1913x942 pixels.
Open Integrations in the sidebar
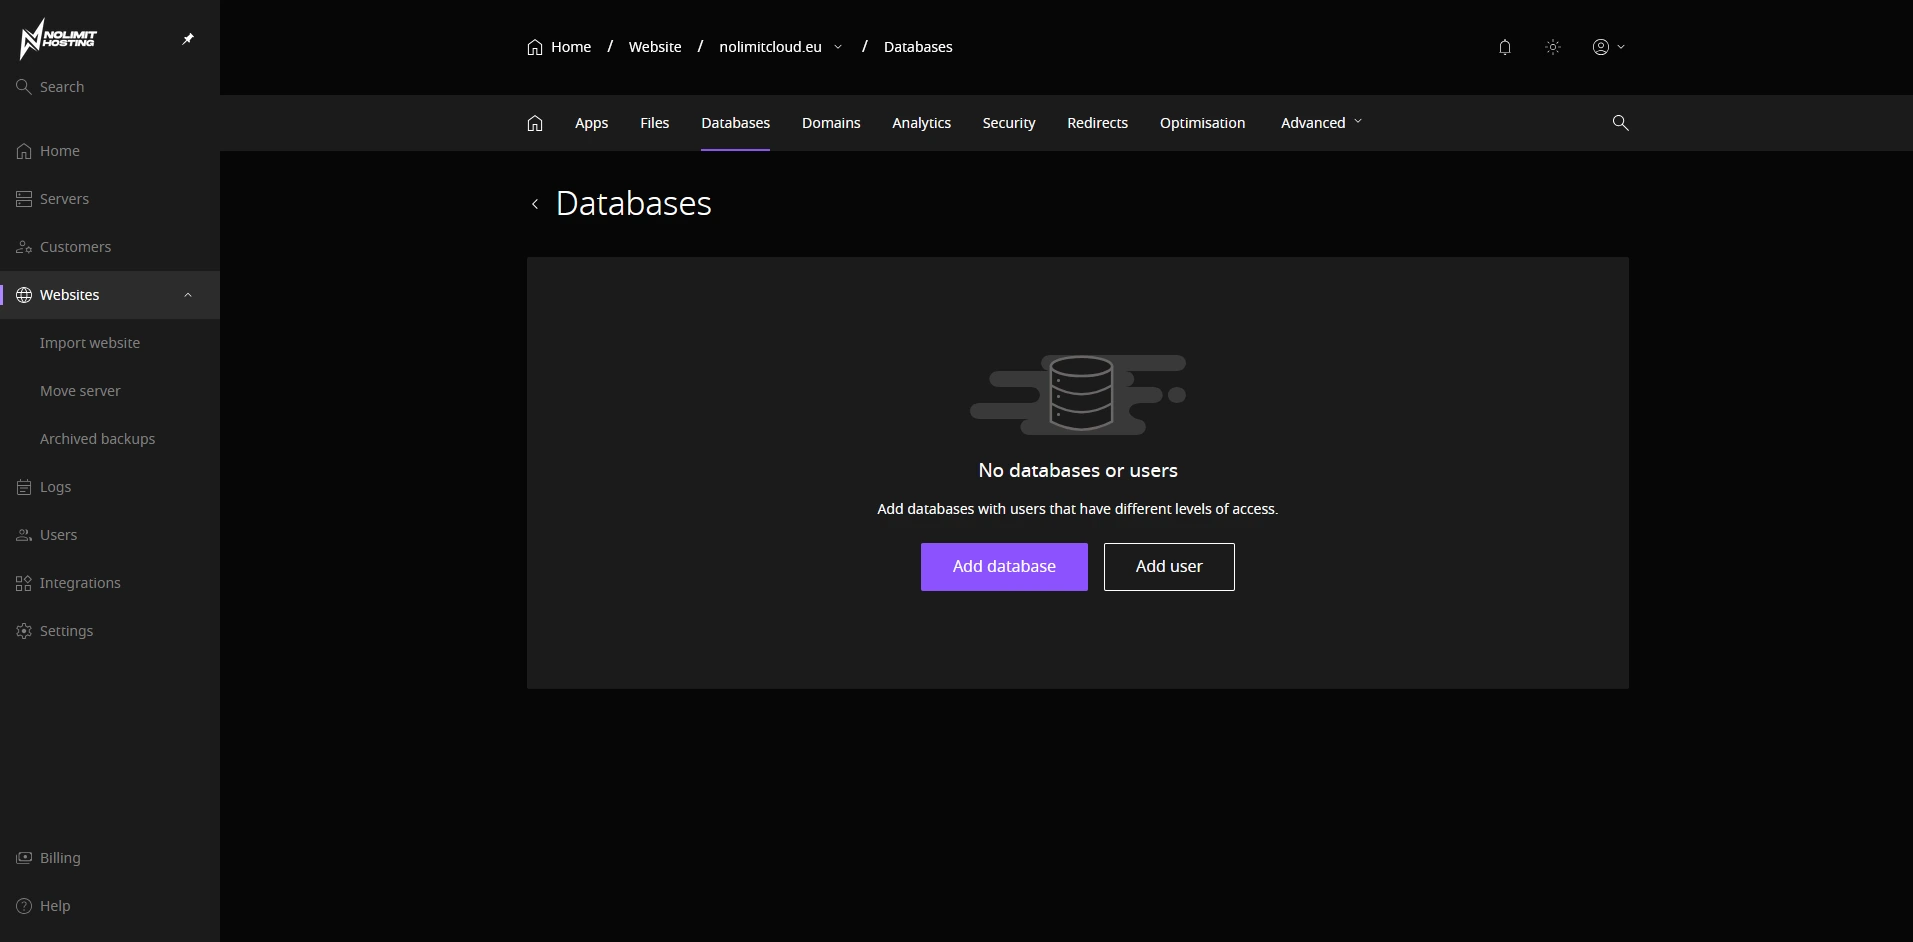coord(110,583)
